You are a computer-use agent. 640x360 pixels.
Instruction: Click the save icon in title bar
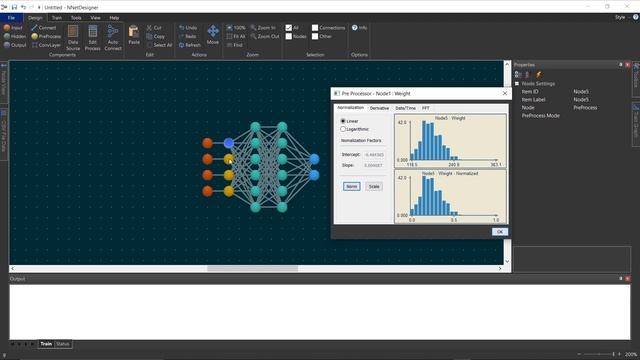click(x=14, y=7)
